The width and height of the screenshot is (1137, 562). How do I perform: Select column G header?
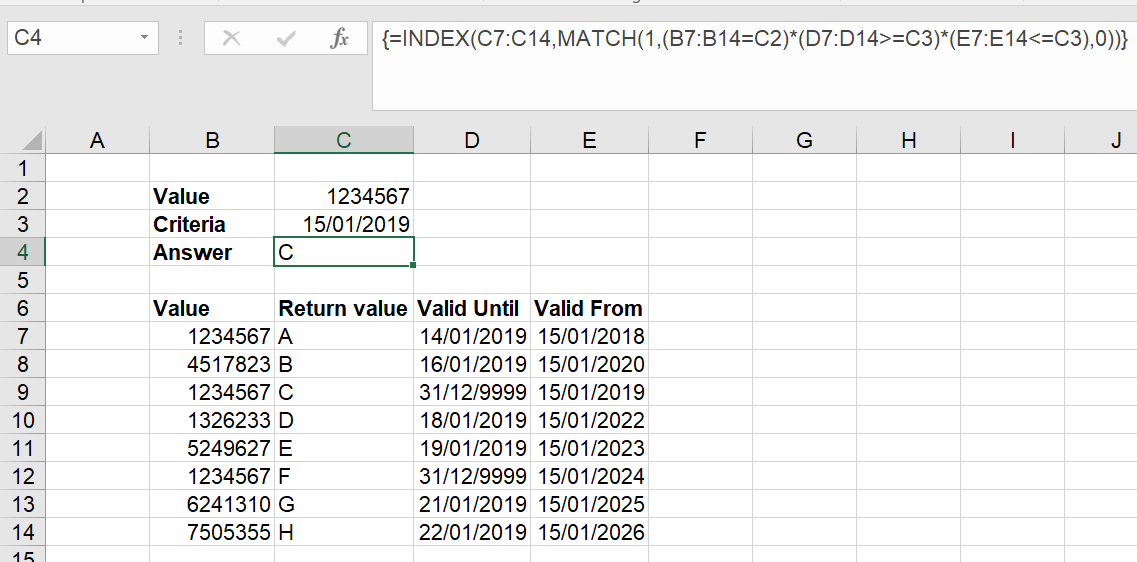coord(804,140)
